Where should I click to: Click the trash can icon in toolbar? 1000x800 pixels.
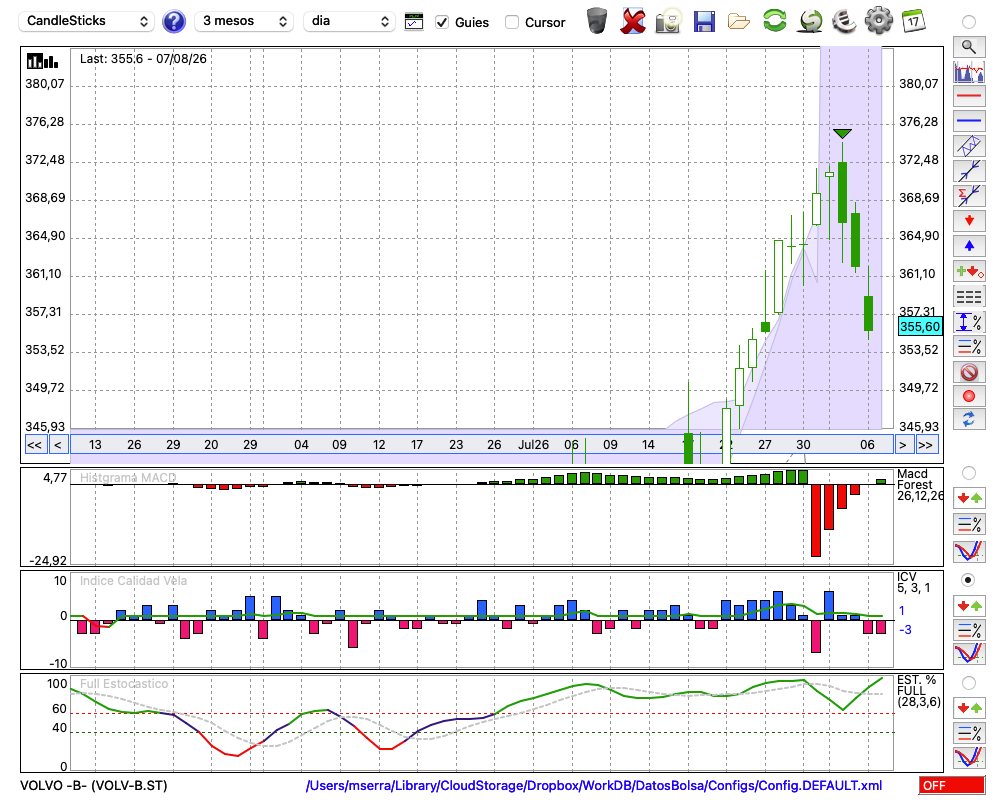597,20
